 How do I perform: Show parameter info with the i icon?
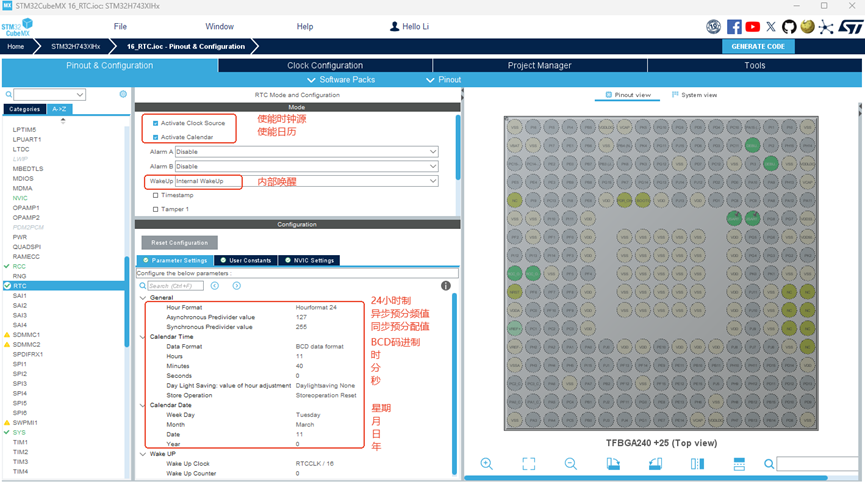[x=446, y=285]
